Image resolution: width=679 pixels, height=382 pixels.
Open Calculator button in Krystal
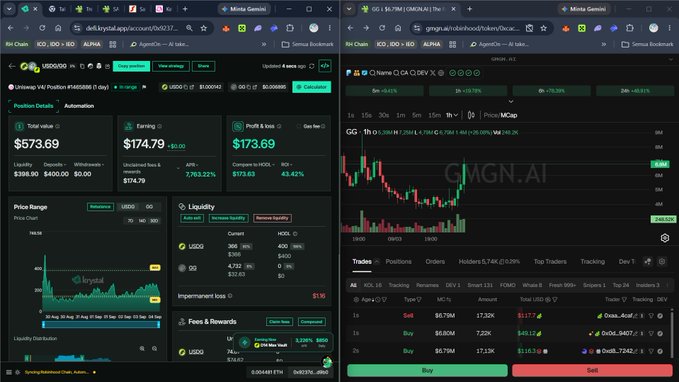[312, 87]
